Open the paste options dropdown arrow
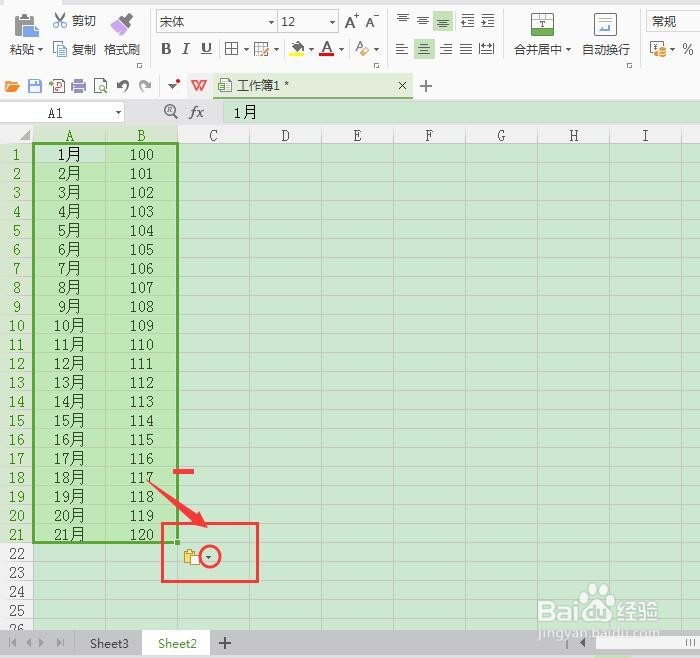The height and width of the screenshot is (658, 700). point(209,557)
